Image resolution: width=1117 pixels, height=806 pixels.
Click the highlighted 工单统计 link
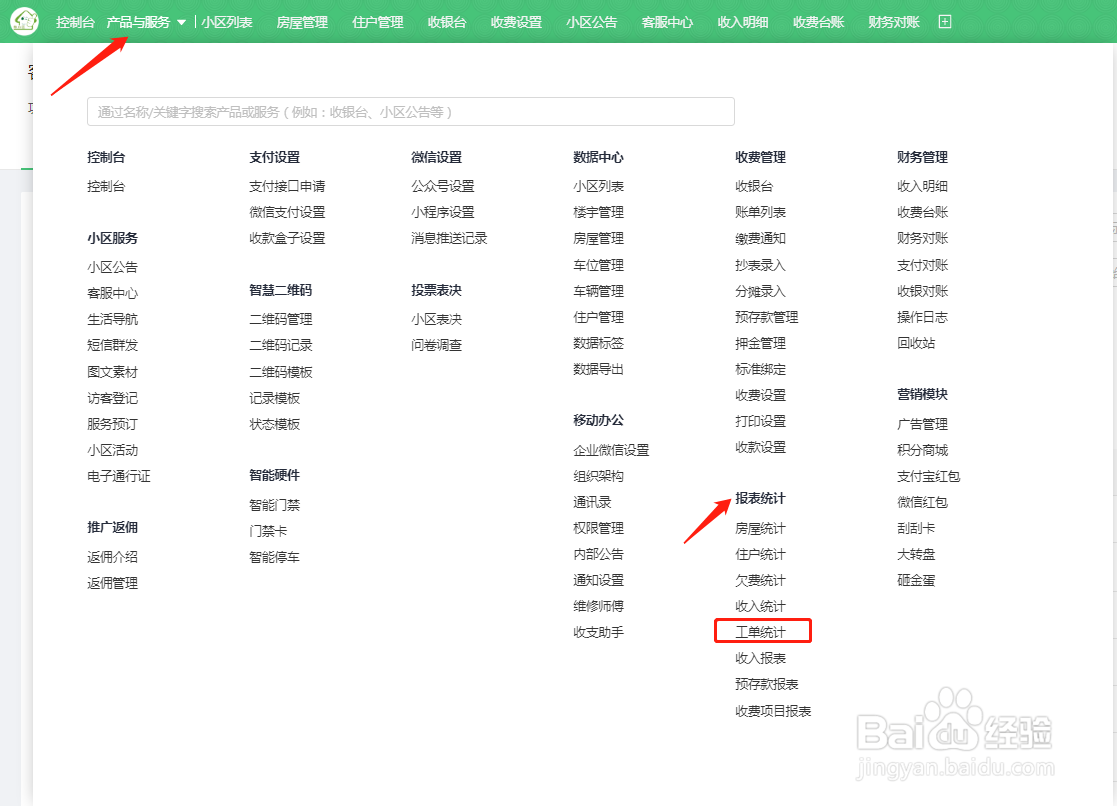tap(762, 630)
